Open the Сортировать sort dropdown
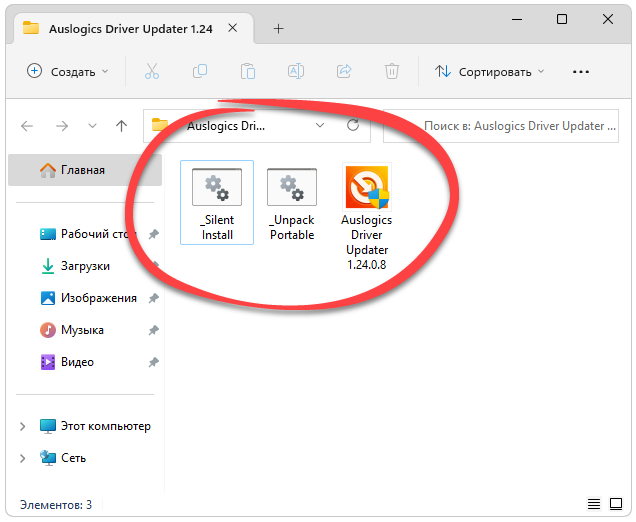The image size is (636, 522). 490,72
